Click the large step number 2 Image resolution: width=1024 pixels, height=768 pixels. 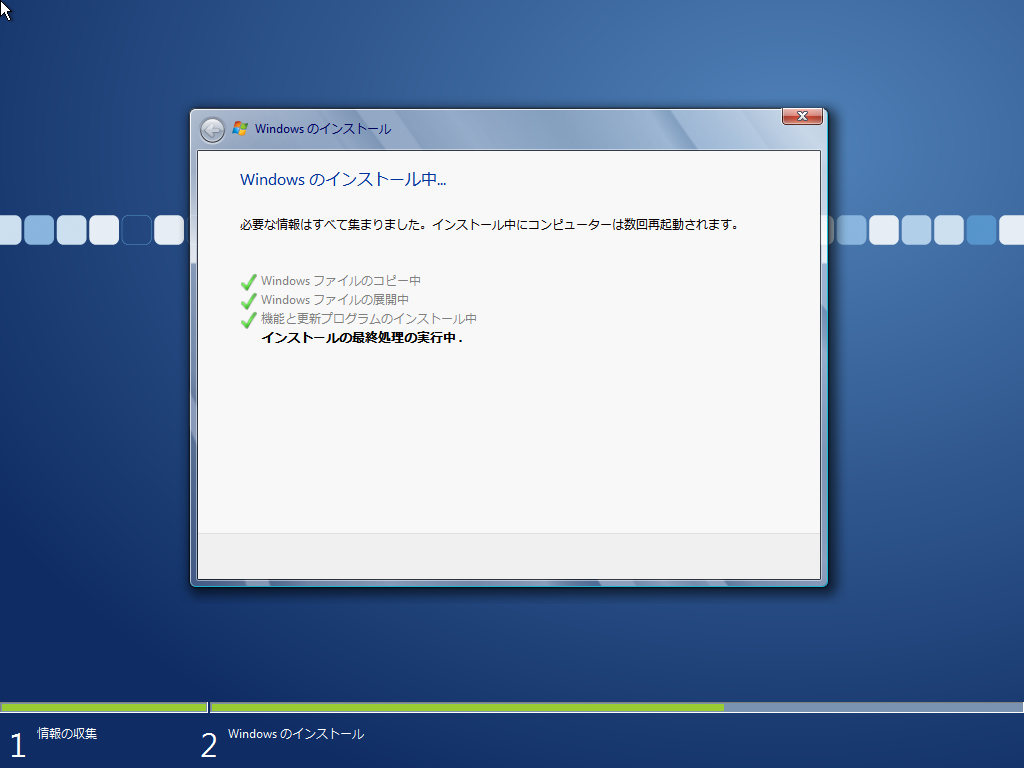click(209, 746)
